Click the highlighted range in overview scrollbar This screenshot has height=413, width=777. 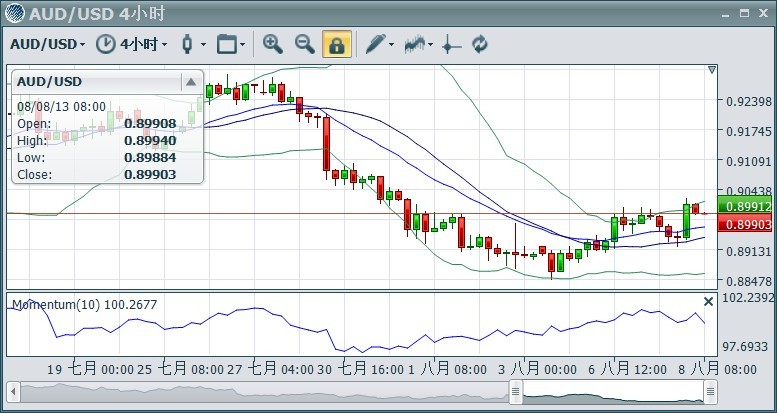click(613, 392)
